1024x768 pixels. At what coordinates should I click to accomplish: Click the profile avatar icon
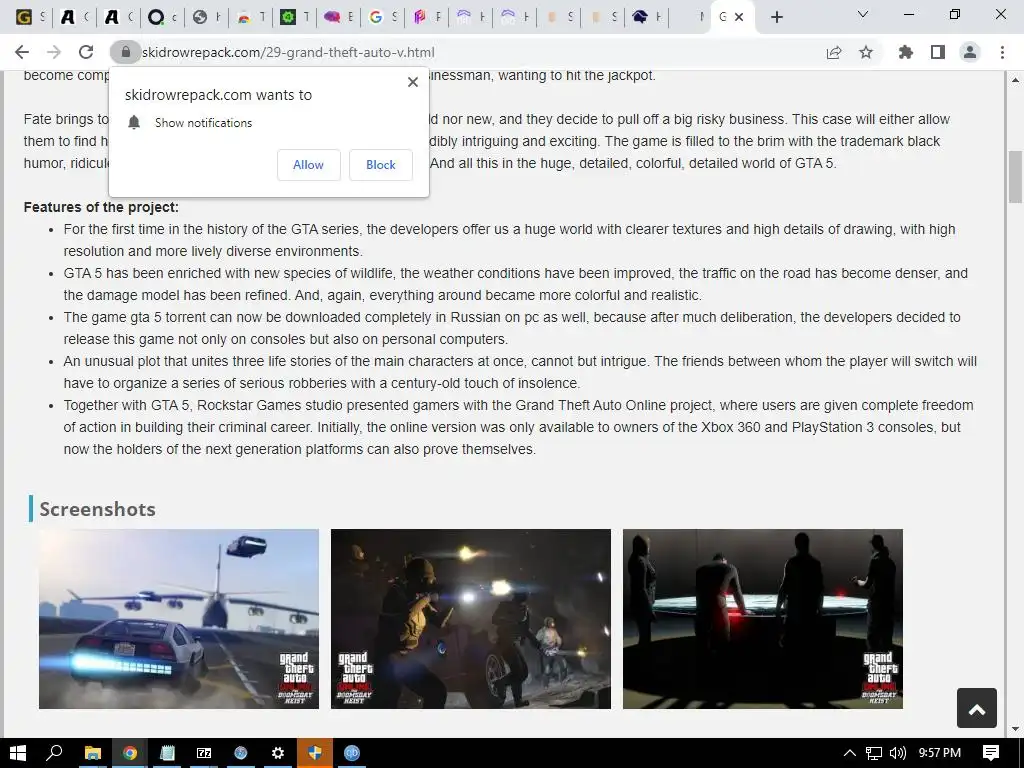coord(970,52)
